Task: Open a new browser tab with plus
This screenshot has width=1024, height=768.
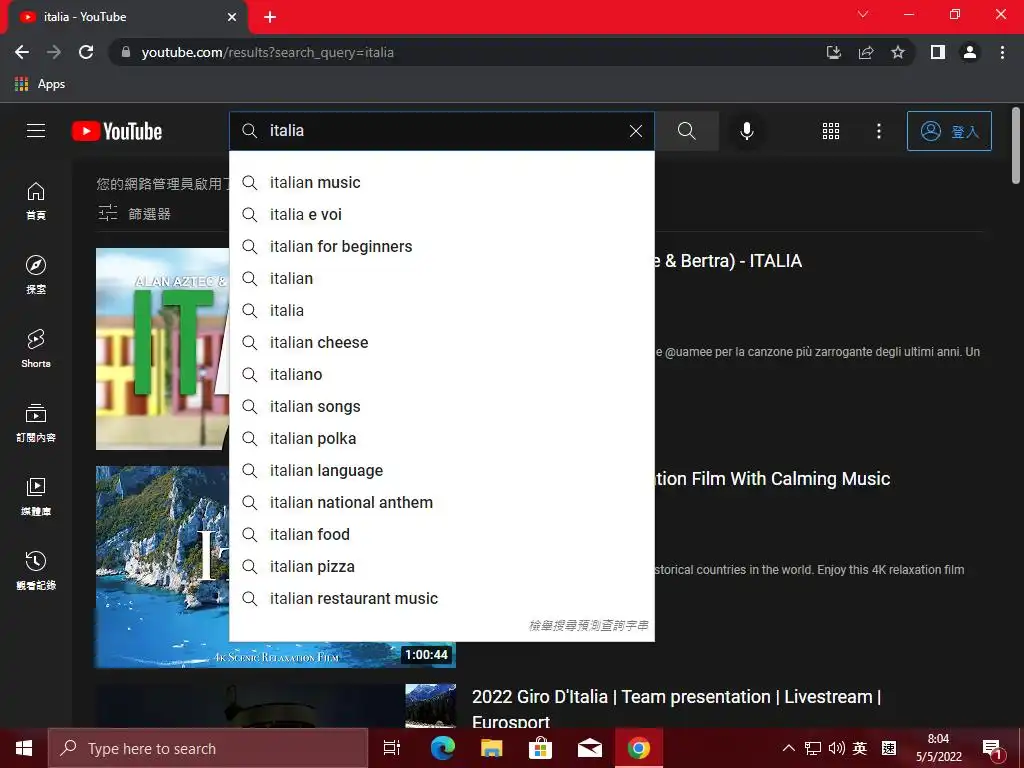Action: pos(270,17)
